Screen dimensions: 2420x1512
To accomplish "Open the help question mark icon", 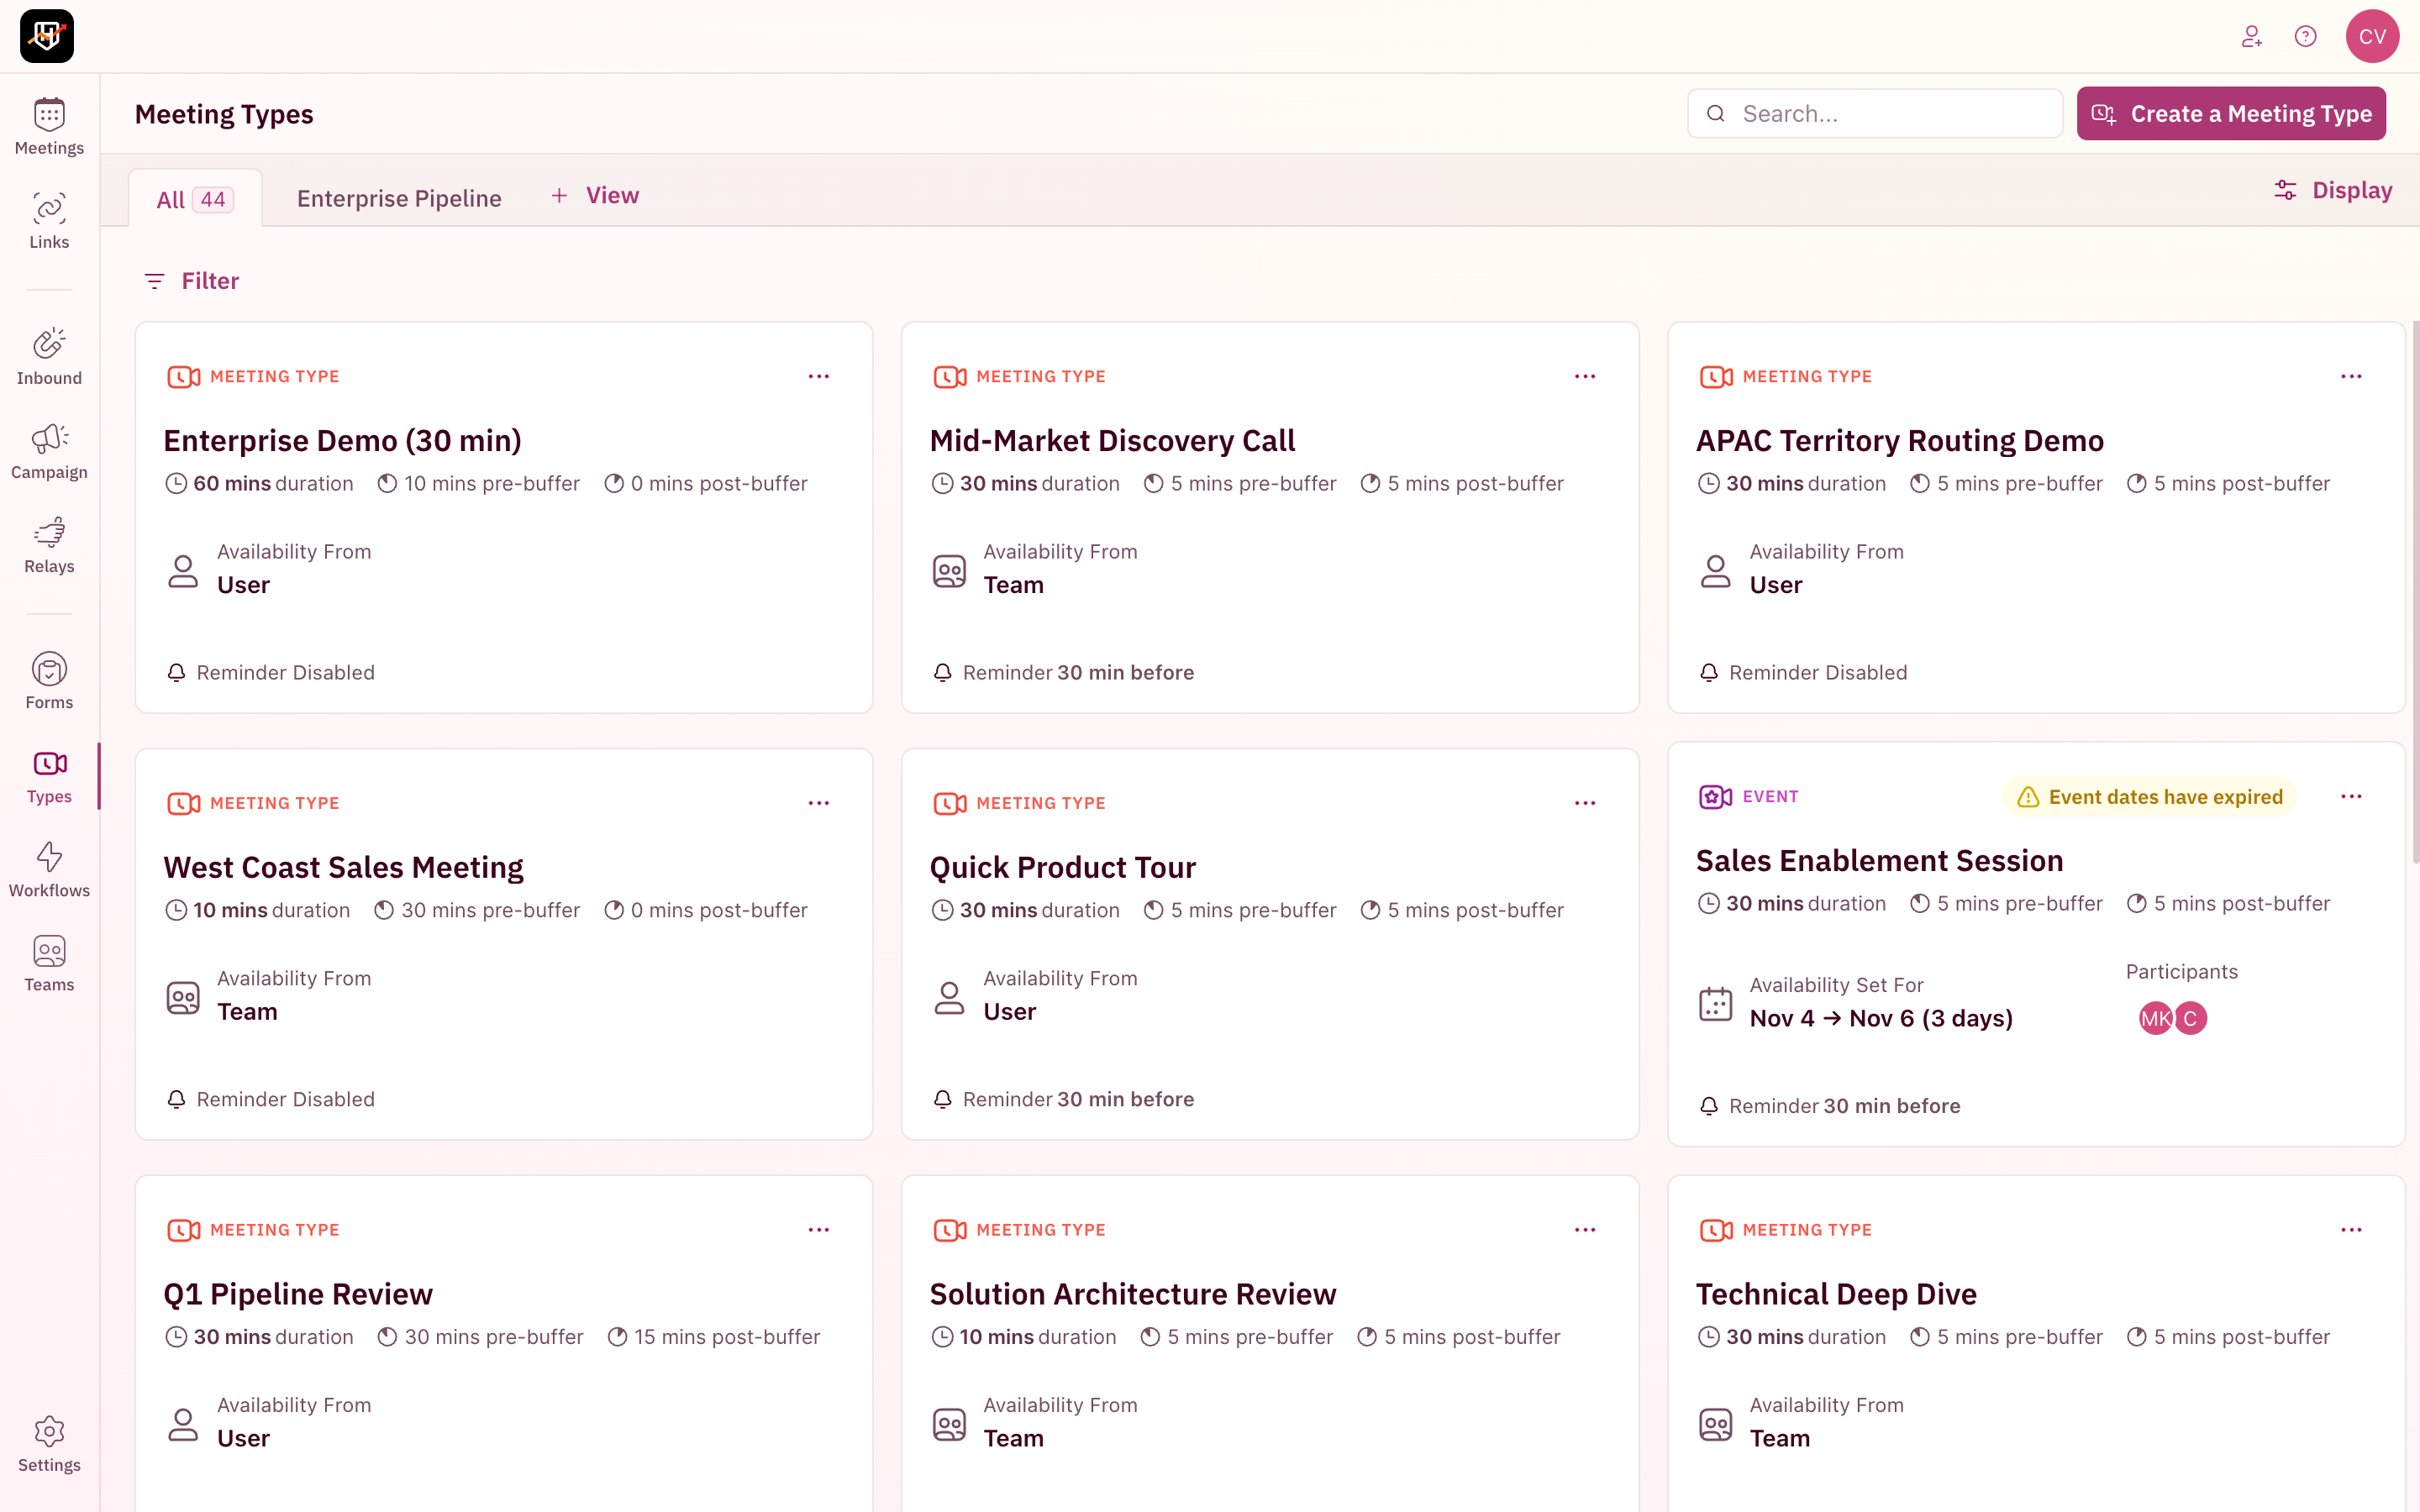I will point(2305,37).
